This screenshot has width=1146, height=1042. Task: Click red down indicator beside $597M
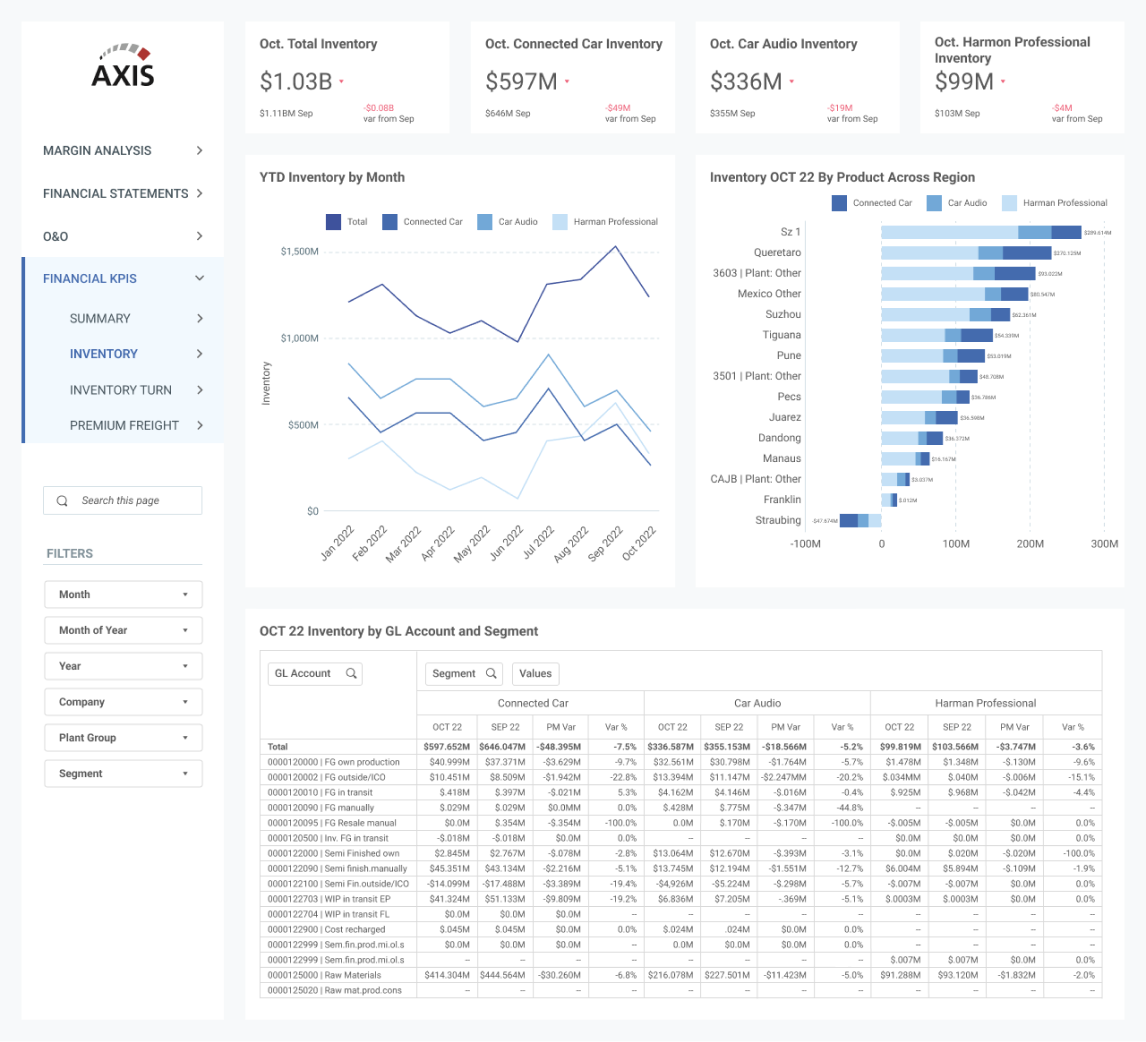[567, 81]
